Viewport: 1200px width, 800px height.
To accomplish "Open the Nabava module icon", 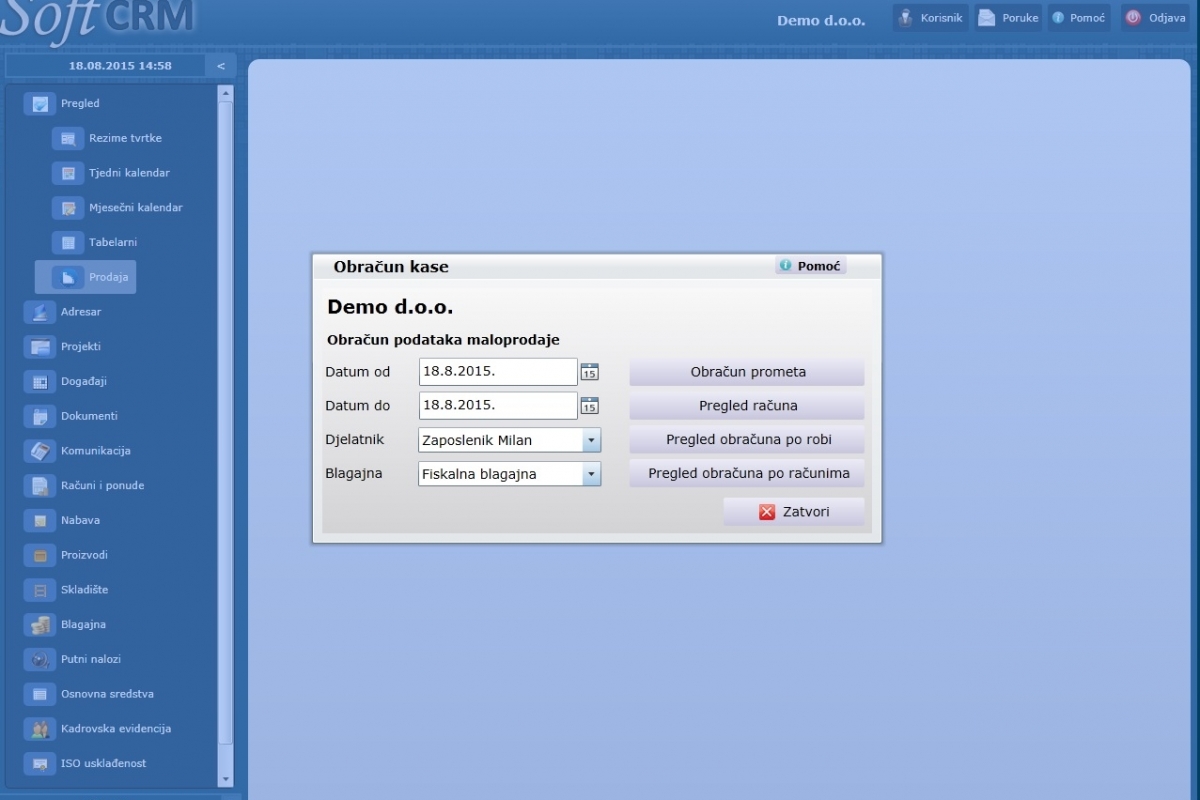I will [40, 520].
